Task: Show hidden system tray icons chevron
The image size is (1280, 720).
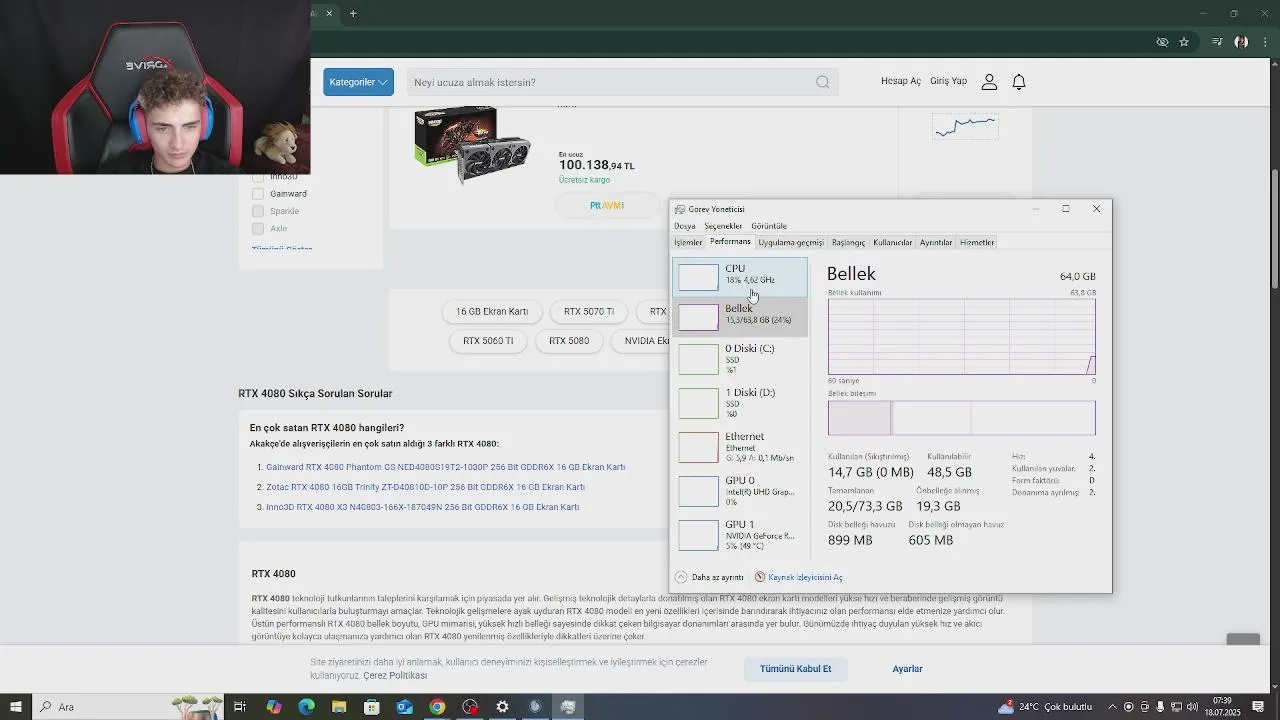Action: tap(1112, 707)
